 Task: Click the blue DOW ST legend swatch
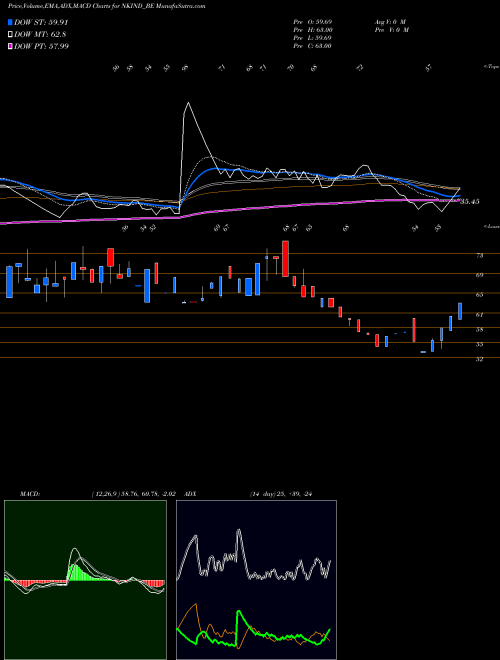[x=11, y=22]
